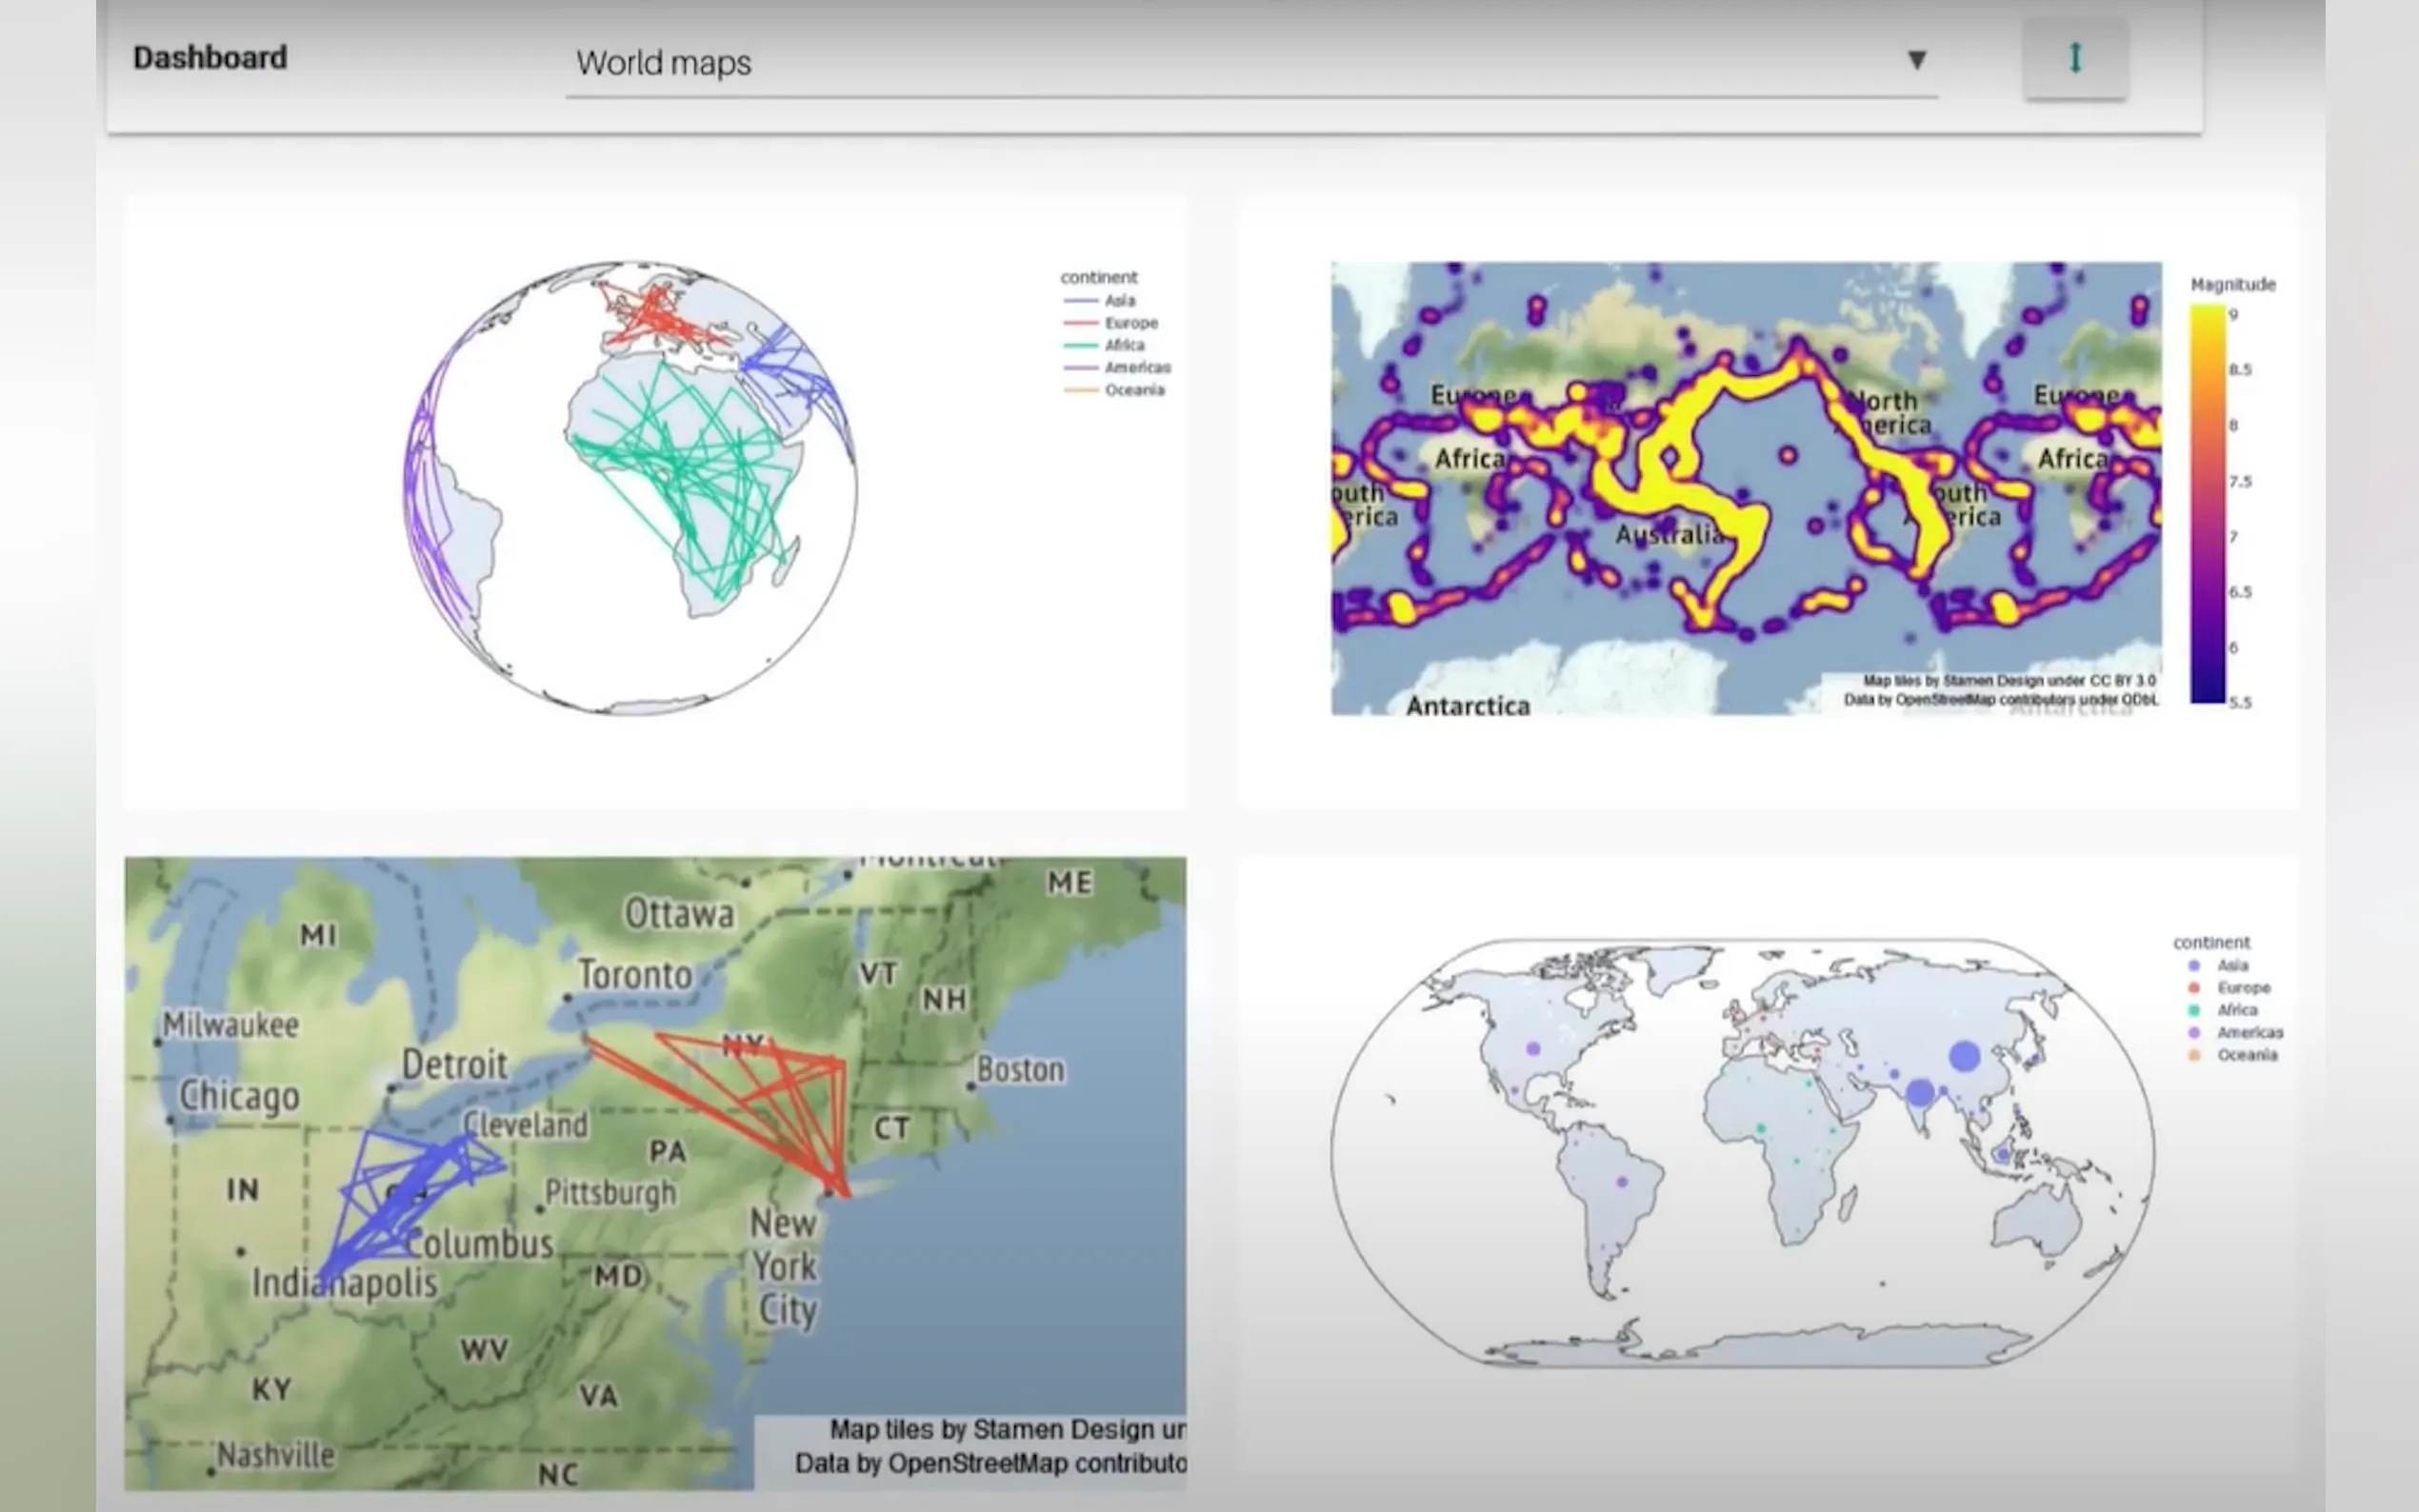This screenshot has width=2419, height=1512.
Task: Click the large China bubble on world map
Action: (1964, 1056)
